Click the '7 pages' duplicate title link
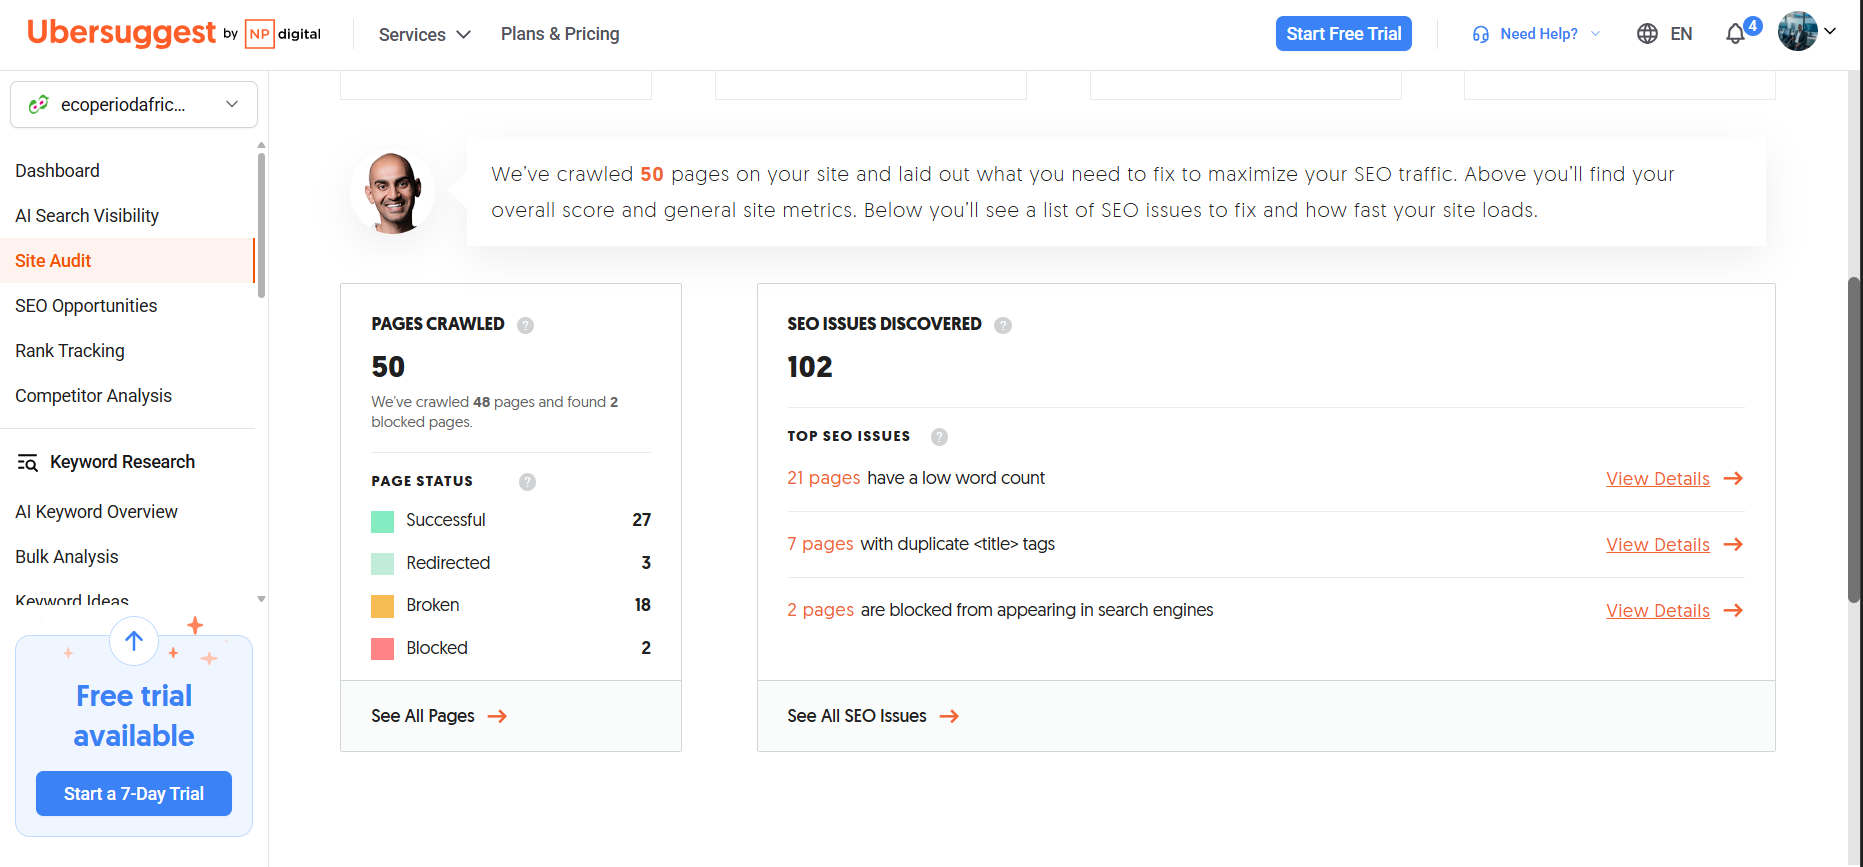This screenshot has width=1863, height=867. 820,544
